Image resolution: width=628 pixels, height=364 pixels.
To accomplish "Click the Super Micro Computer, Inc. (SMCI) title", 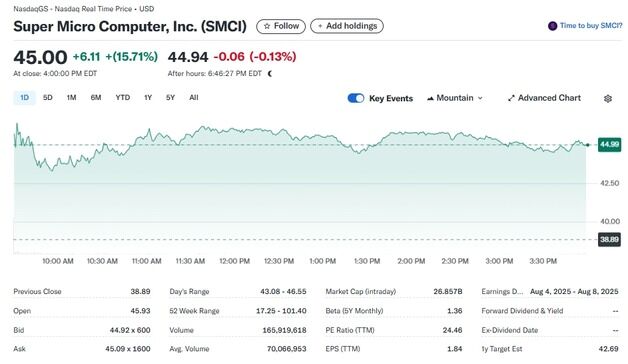I will pos(130,26).
